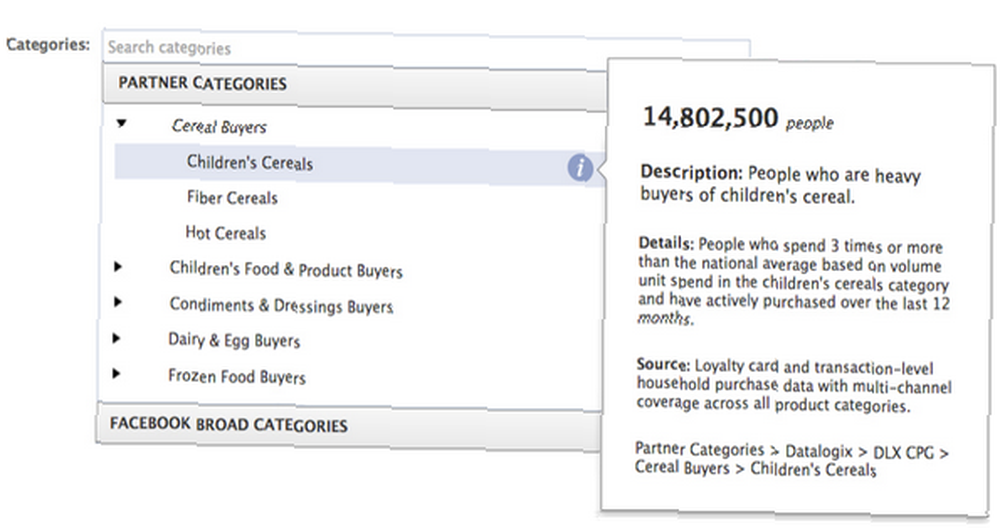Image resolution: width=1000 pixels, height=531 pixels.
Task: Expand the Dairy & Egg Buyers arrow
Action: pyautogui.click(x=116, y=338)
